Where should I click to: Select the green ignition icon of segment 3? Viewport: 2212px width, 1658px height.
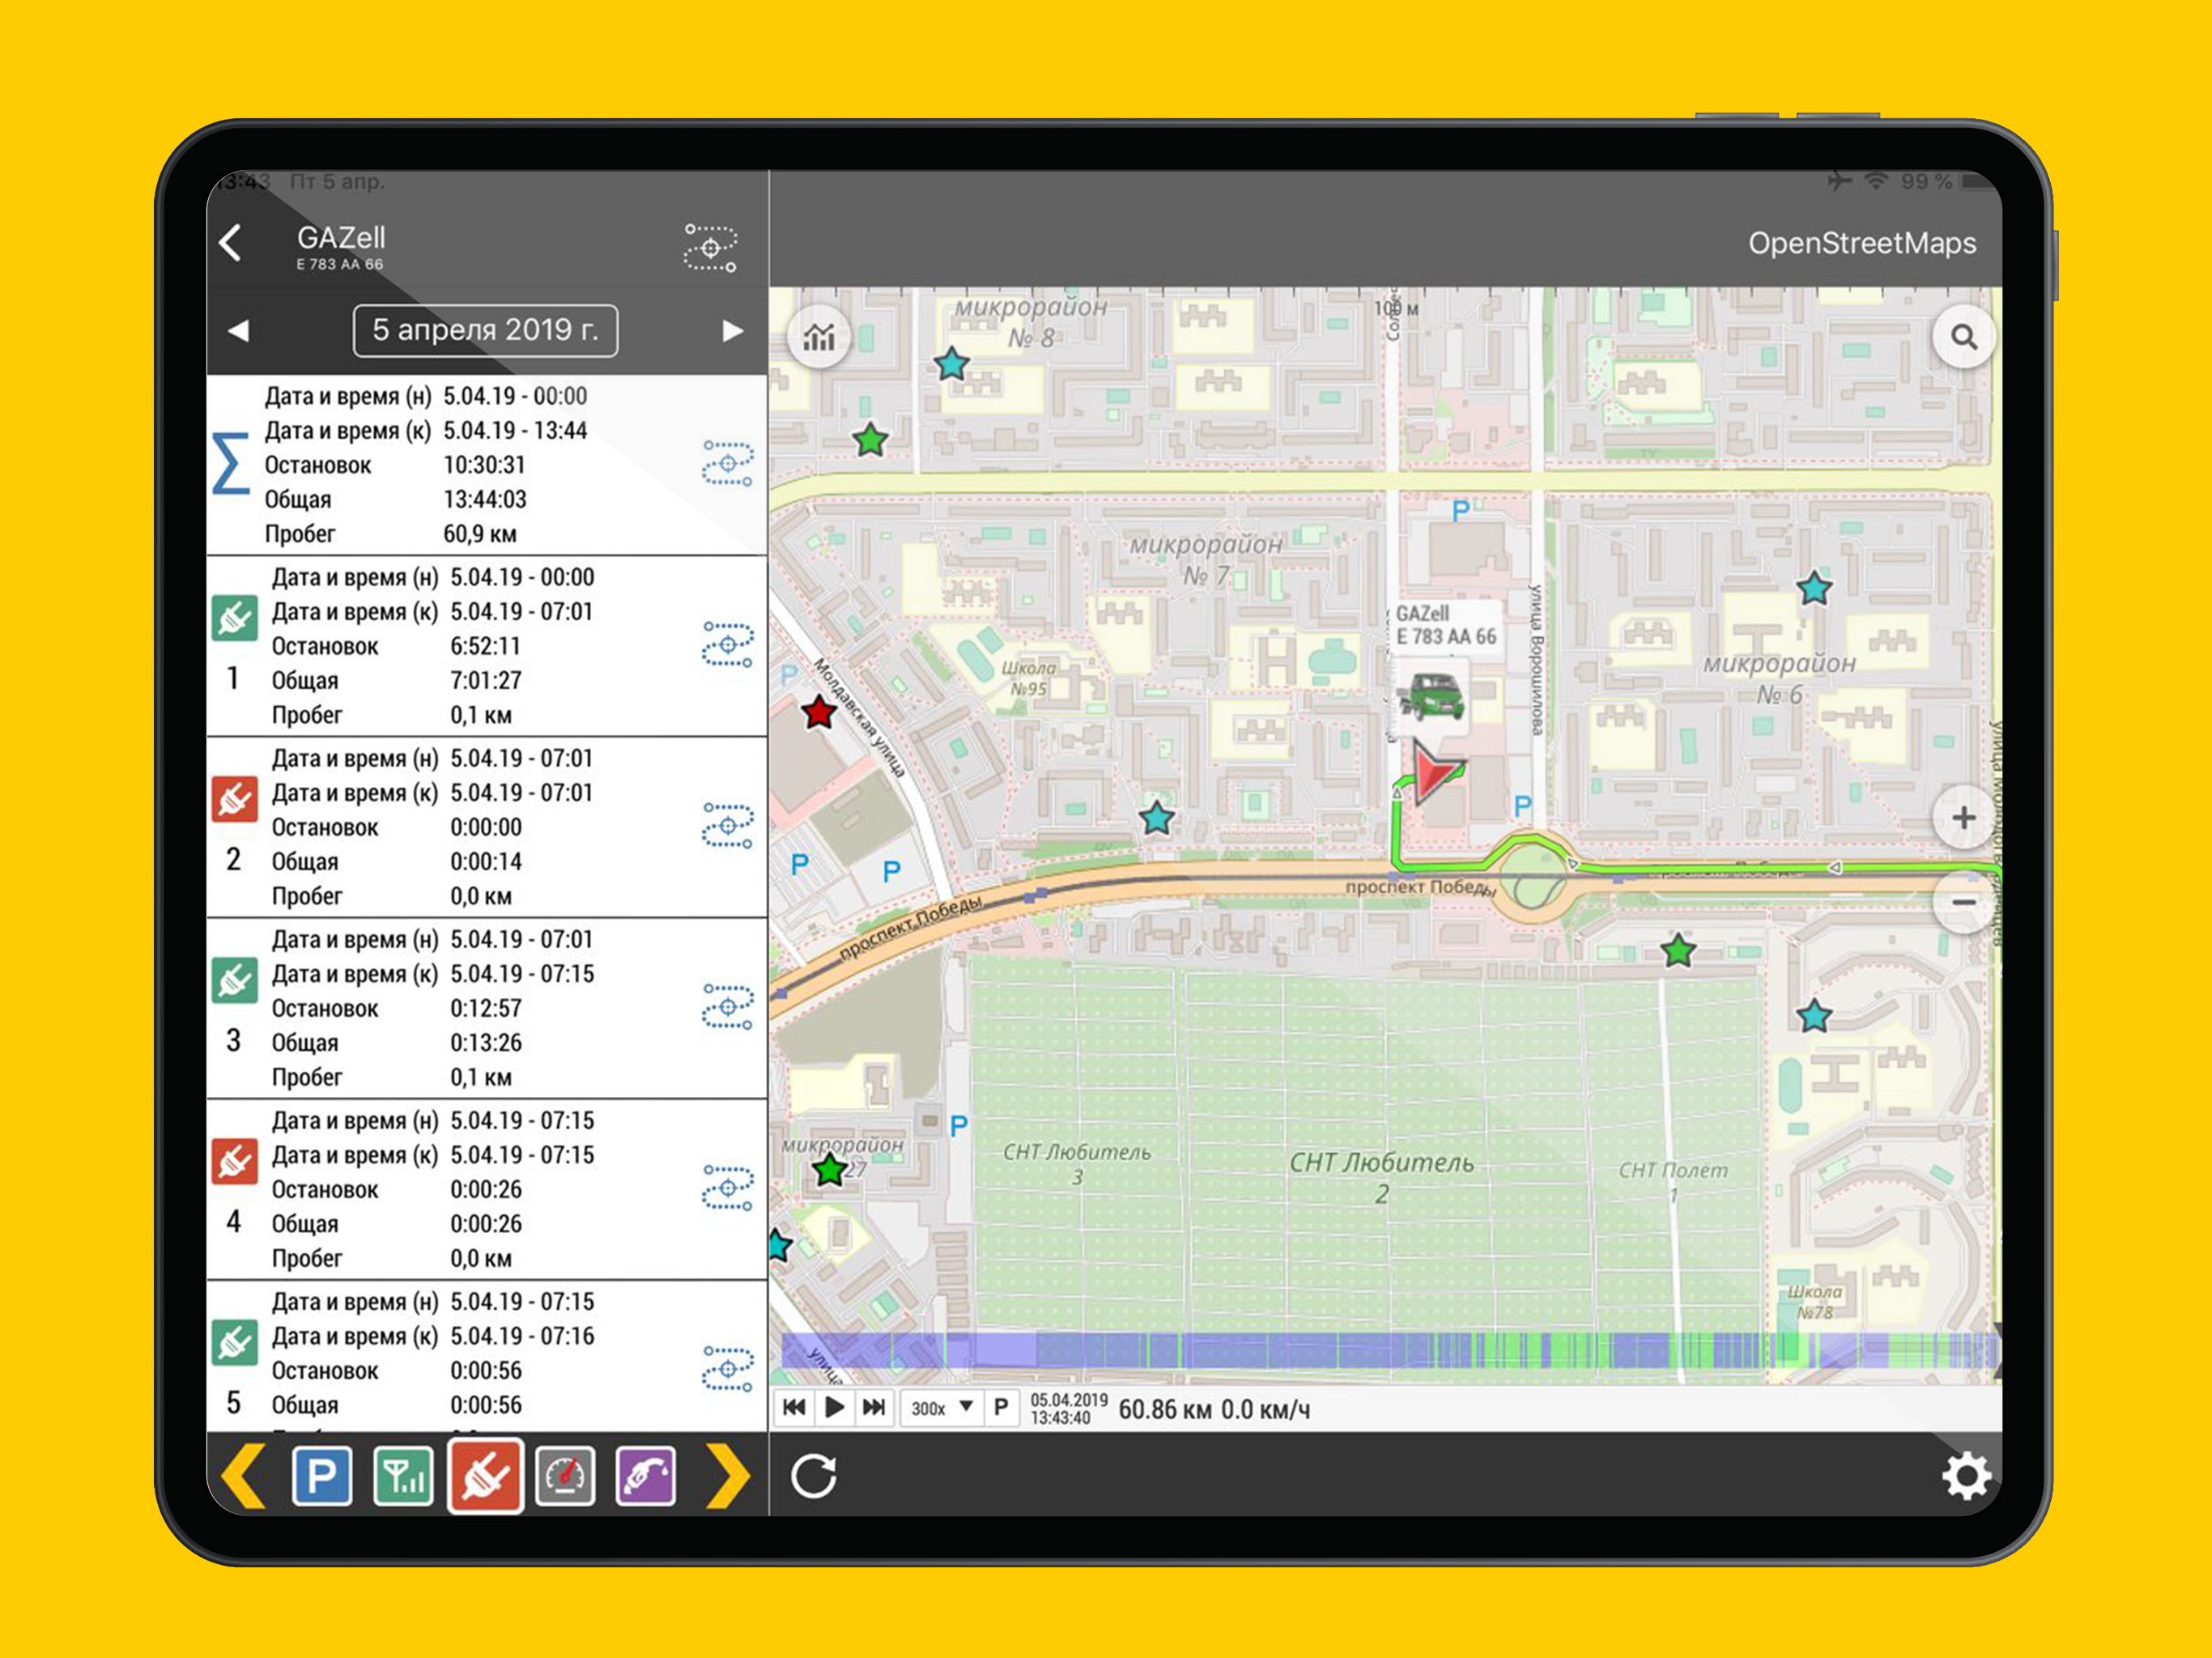234,981
